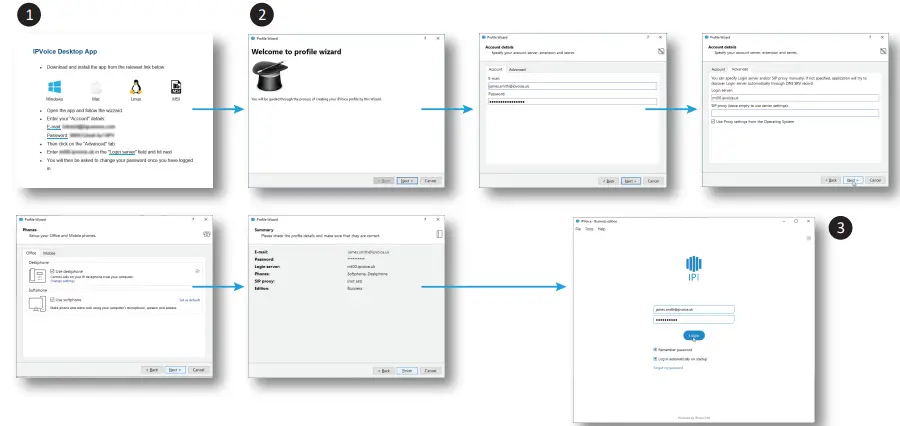Download the Windows installer via Windows logo
The width and height of the screenshot is (900, 426).
point(55,87)
